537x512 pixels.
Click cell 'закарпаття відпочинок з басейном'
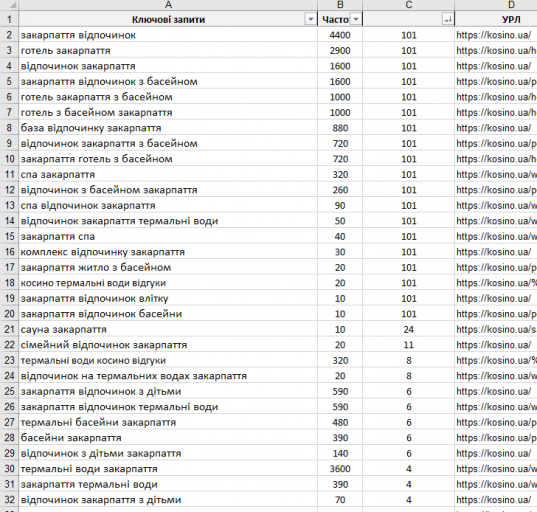click(x=168, y=82)
